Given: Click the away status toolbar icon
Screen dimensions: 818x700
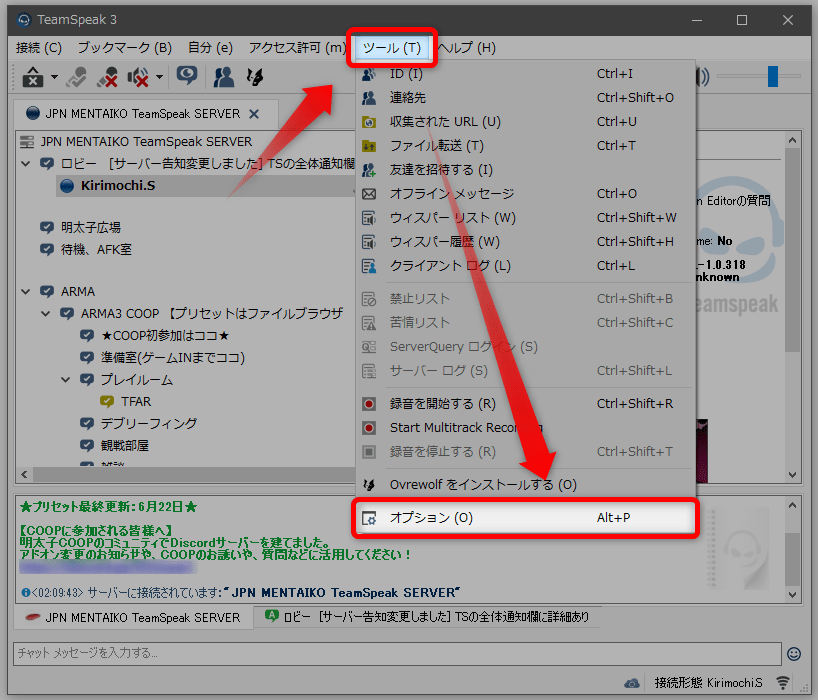Looking at the screenshot, I should tap(33, 77).
